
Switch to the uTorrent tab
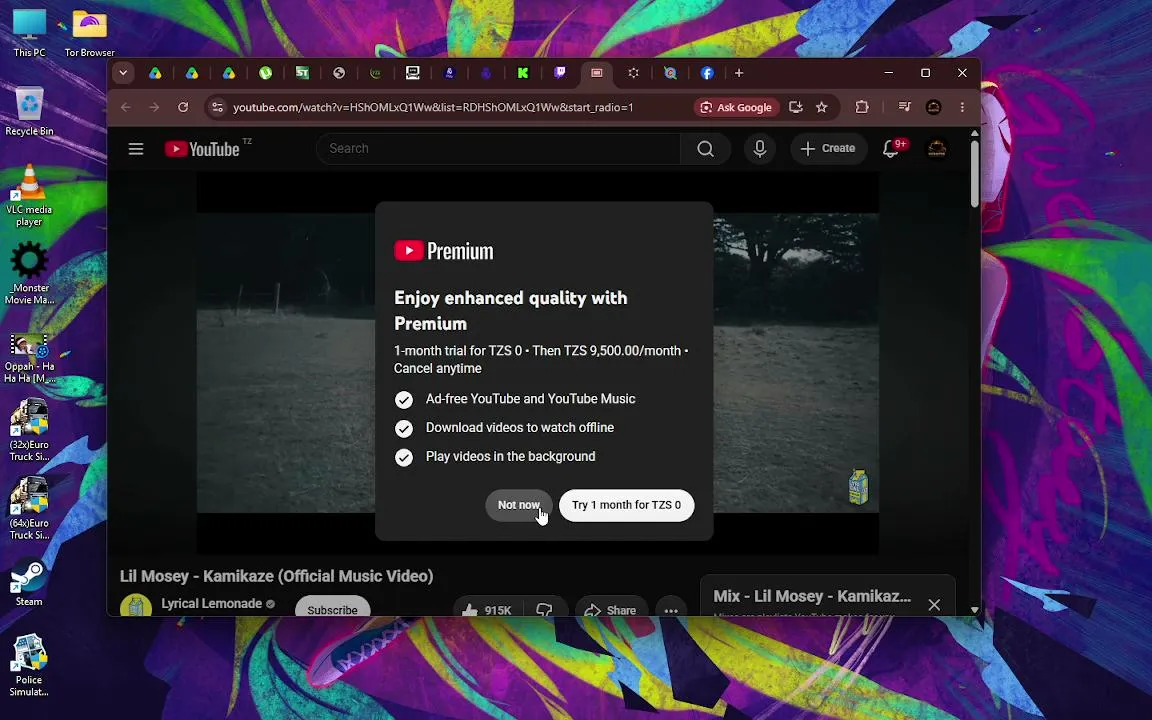pyautogui.click(x=265, y=73)
